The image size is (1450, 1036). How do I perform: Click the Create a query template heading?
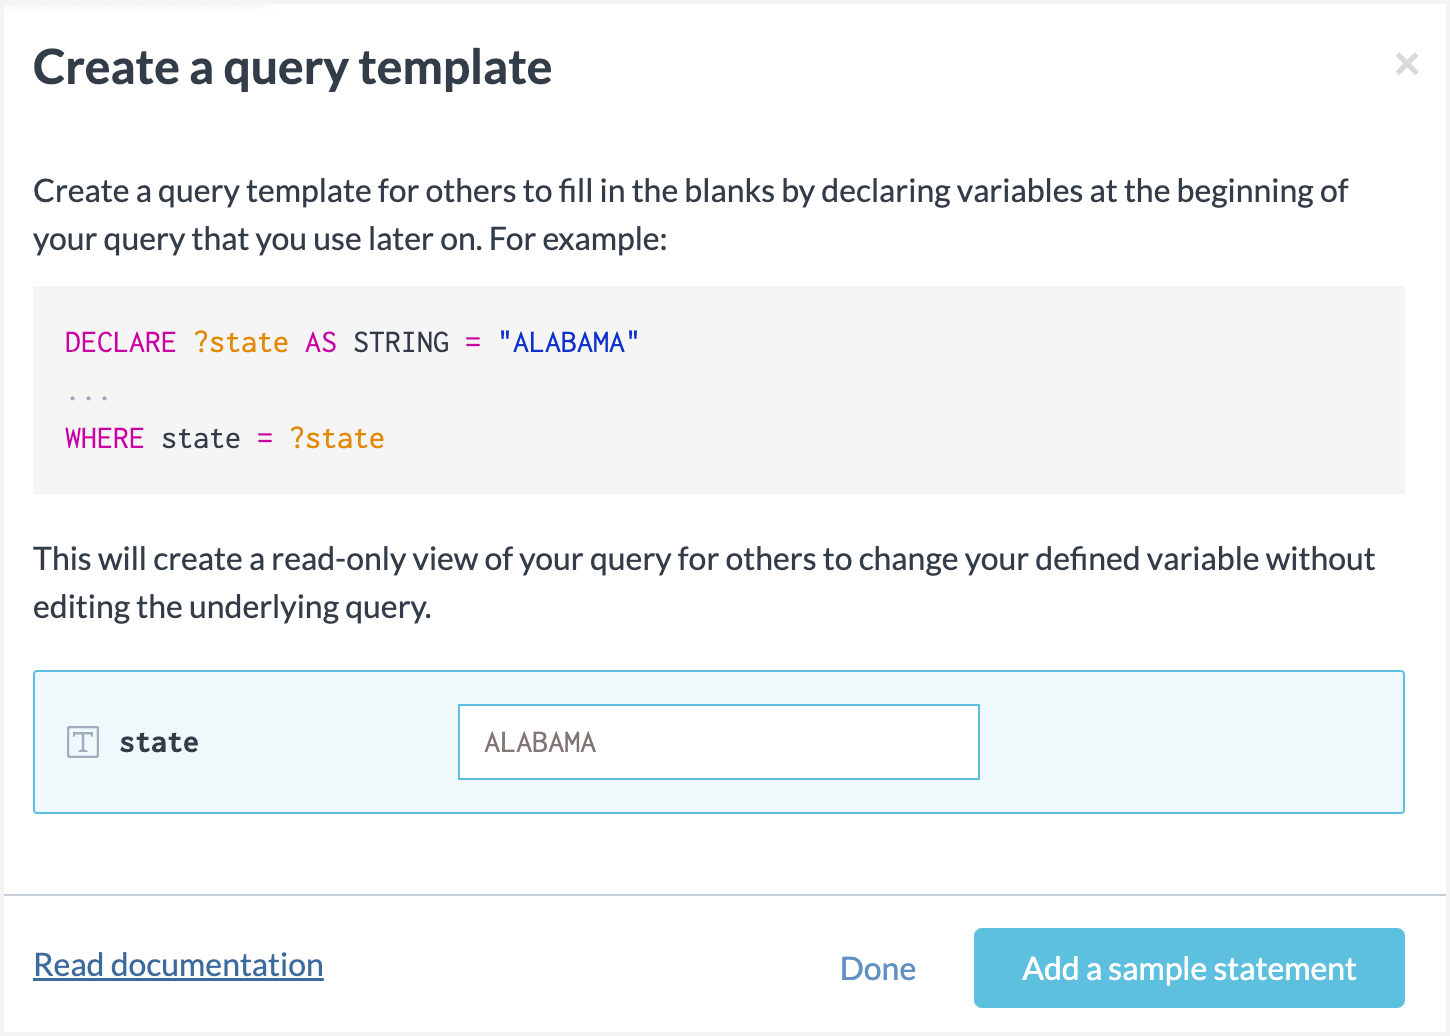pos(292,68)
